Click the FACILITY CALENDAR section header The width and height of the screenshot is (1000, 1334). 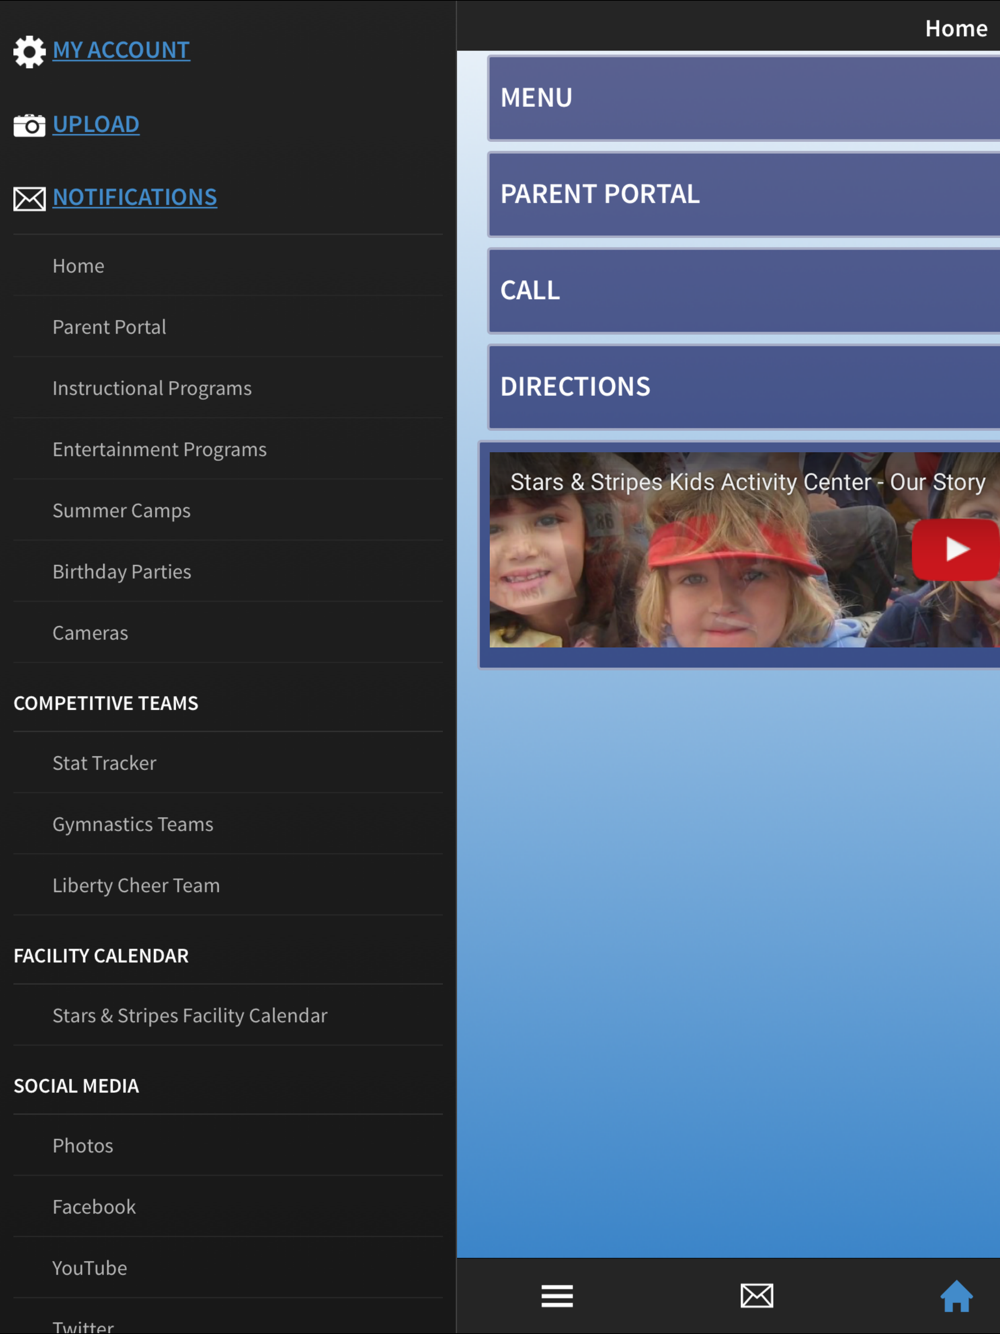tap(101, 955)
